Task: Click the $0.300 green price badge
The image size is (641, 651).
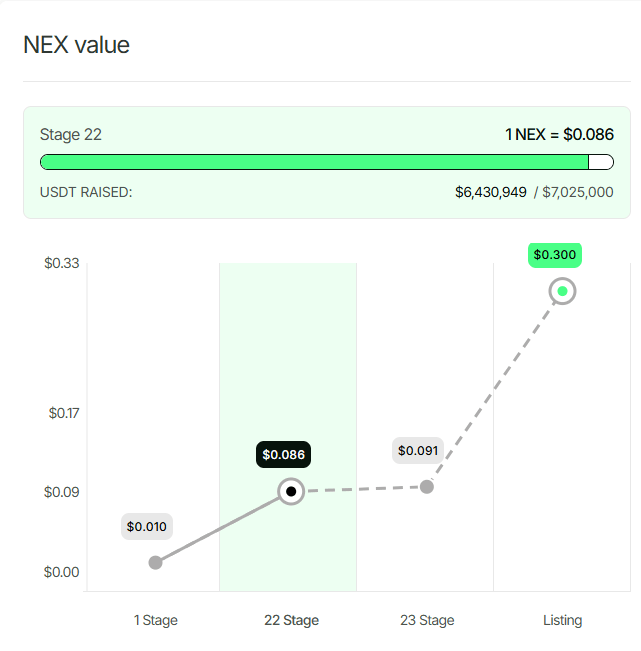Action: point(555,255)
